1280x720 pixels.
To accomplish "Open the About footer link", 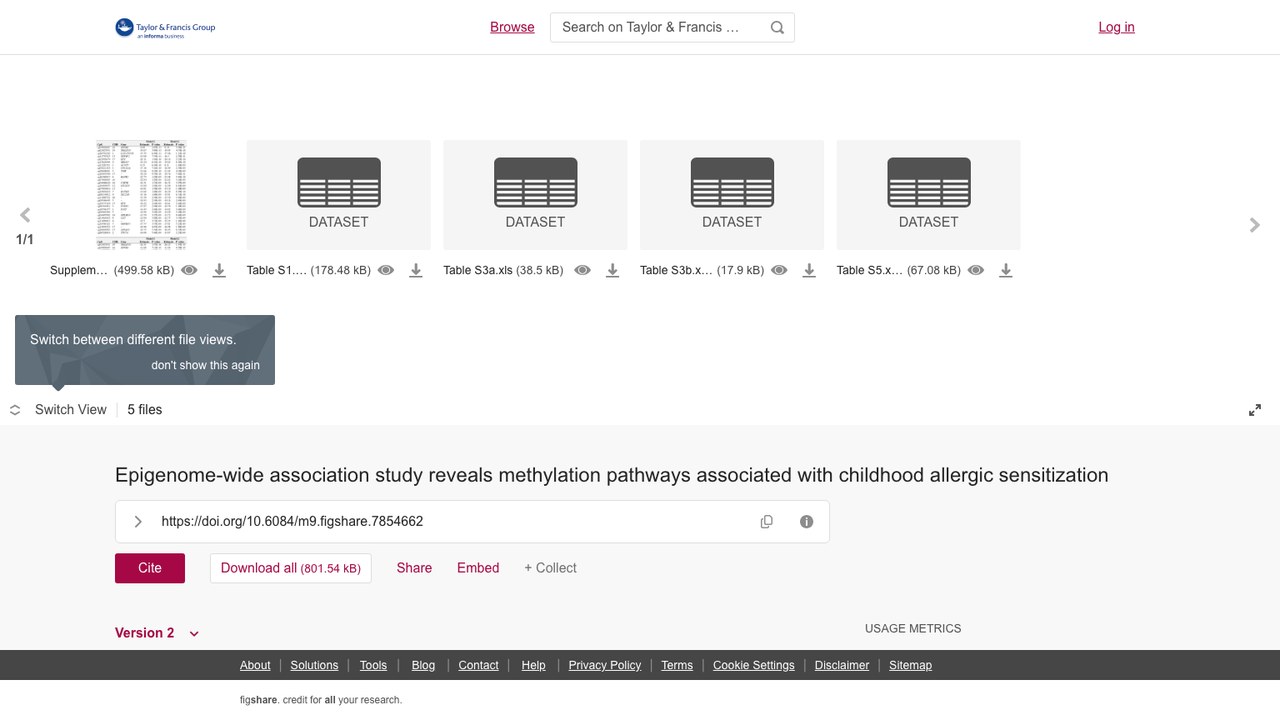I will click(x=255, y=665).
